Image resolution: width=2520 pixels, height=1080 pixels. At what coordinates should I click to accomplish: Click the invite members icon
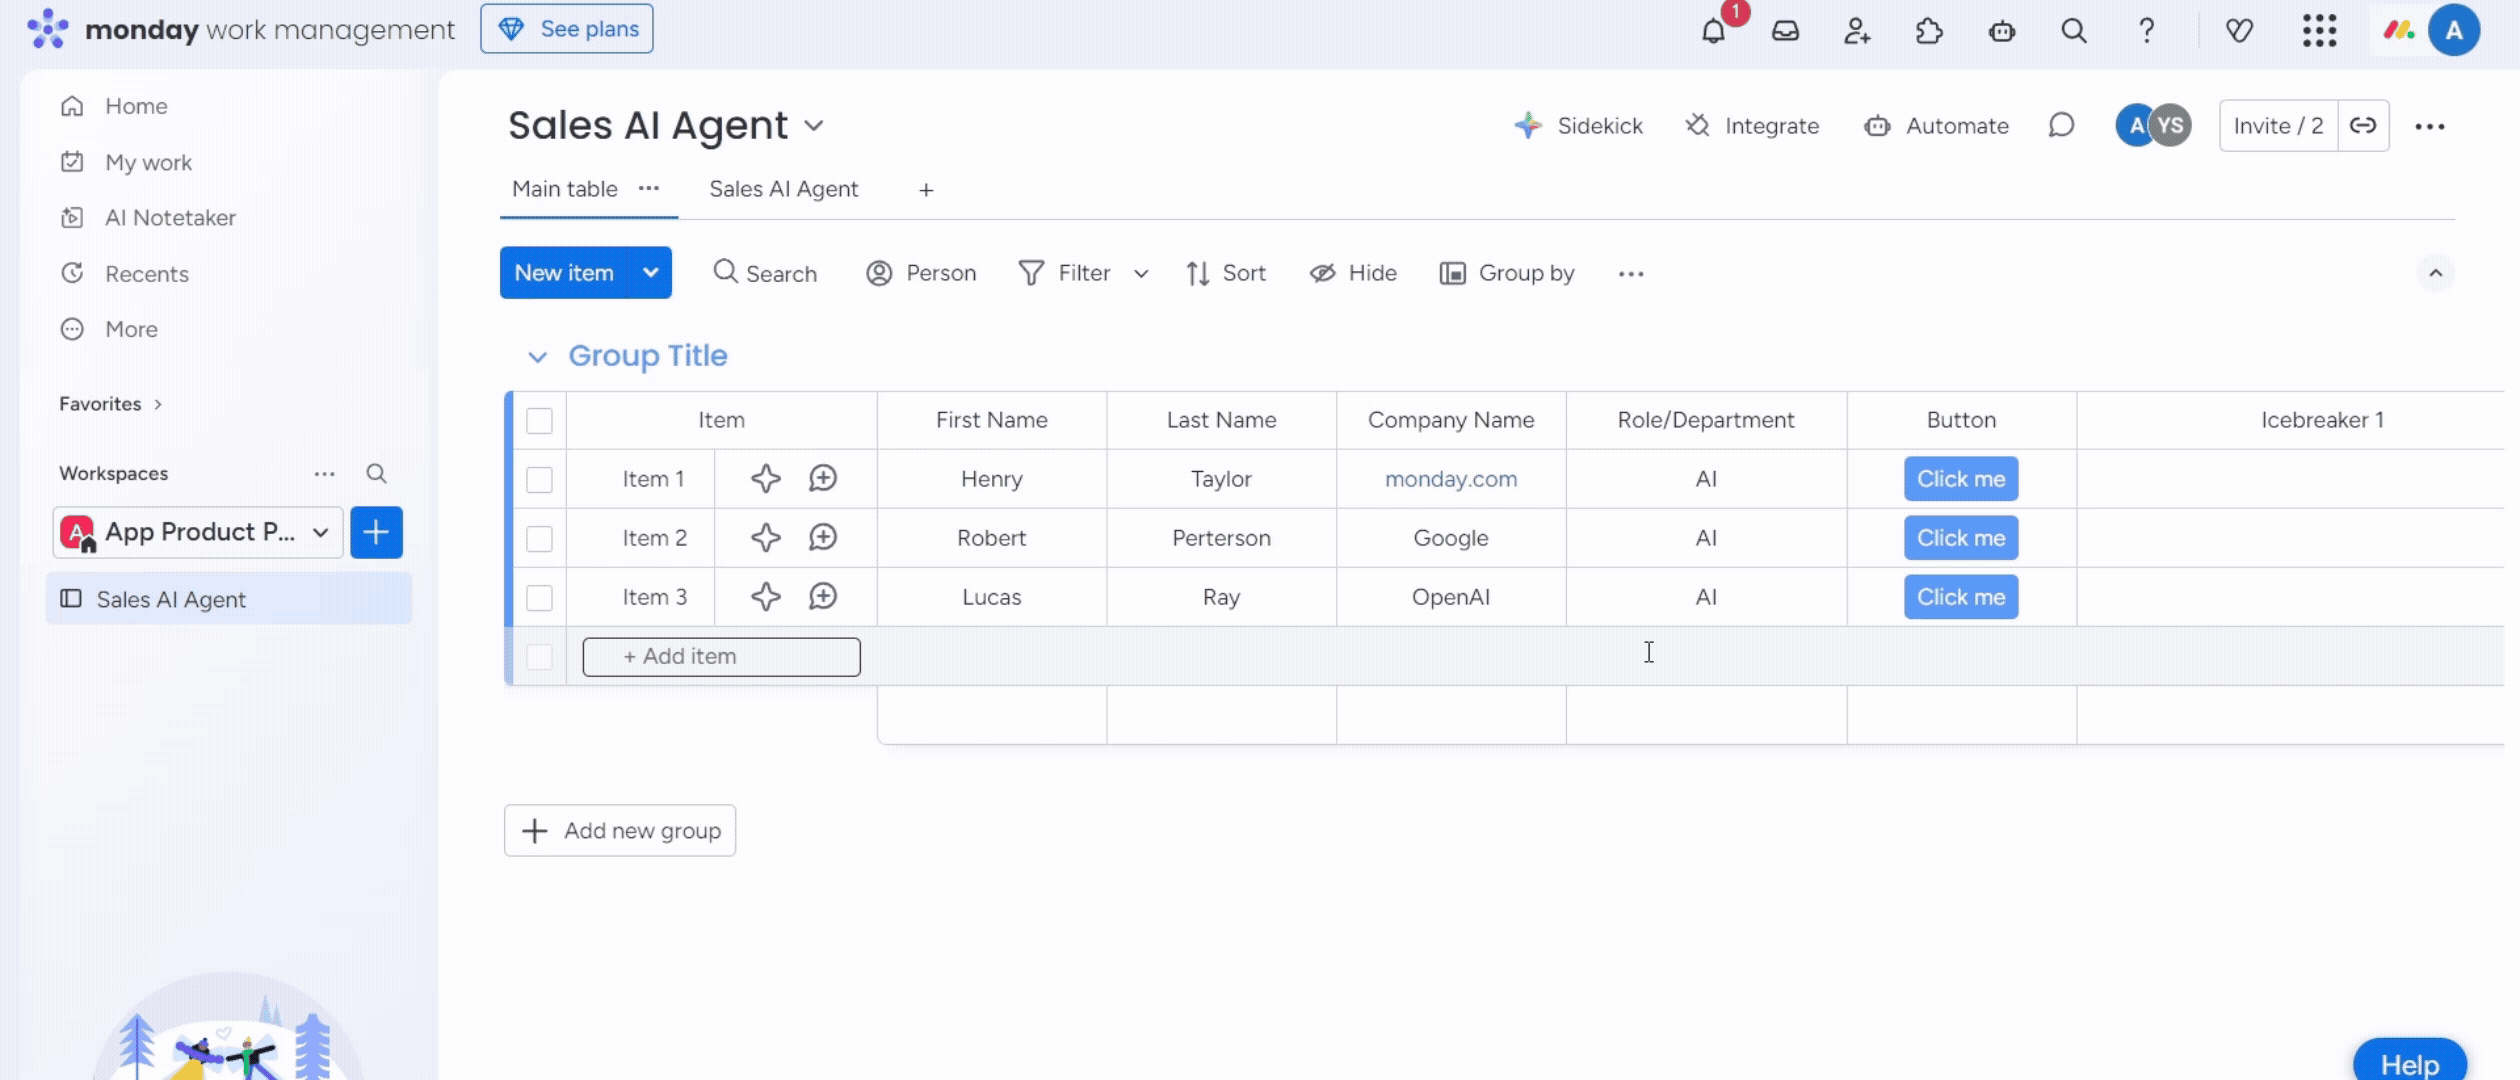[x=1857, y=31]
